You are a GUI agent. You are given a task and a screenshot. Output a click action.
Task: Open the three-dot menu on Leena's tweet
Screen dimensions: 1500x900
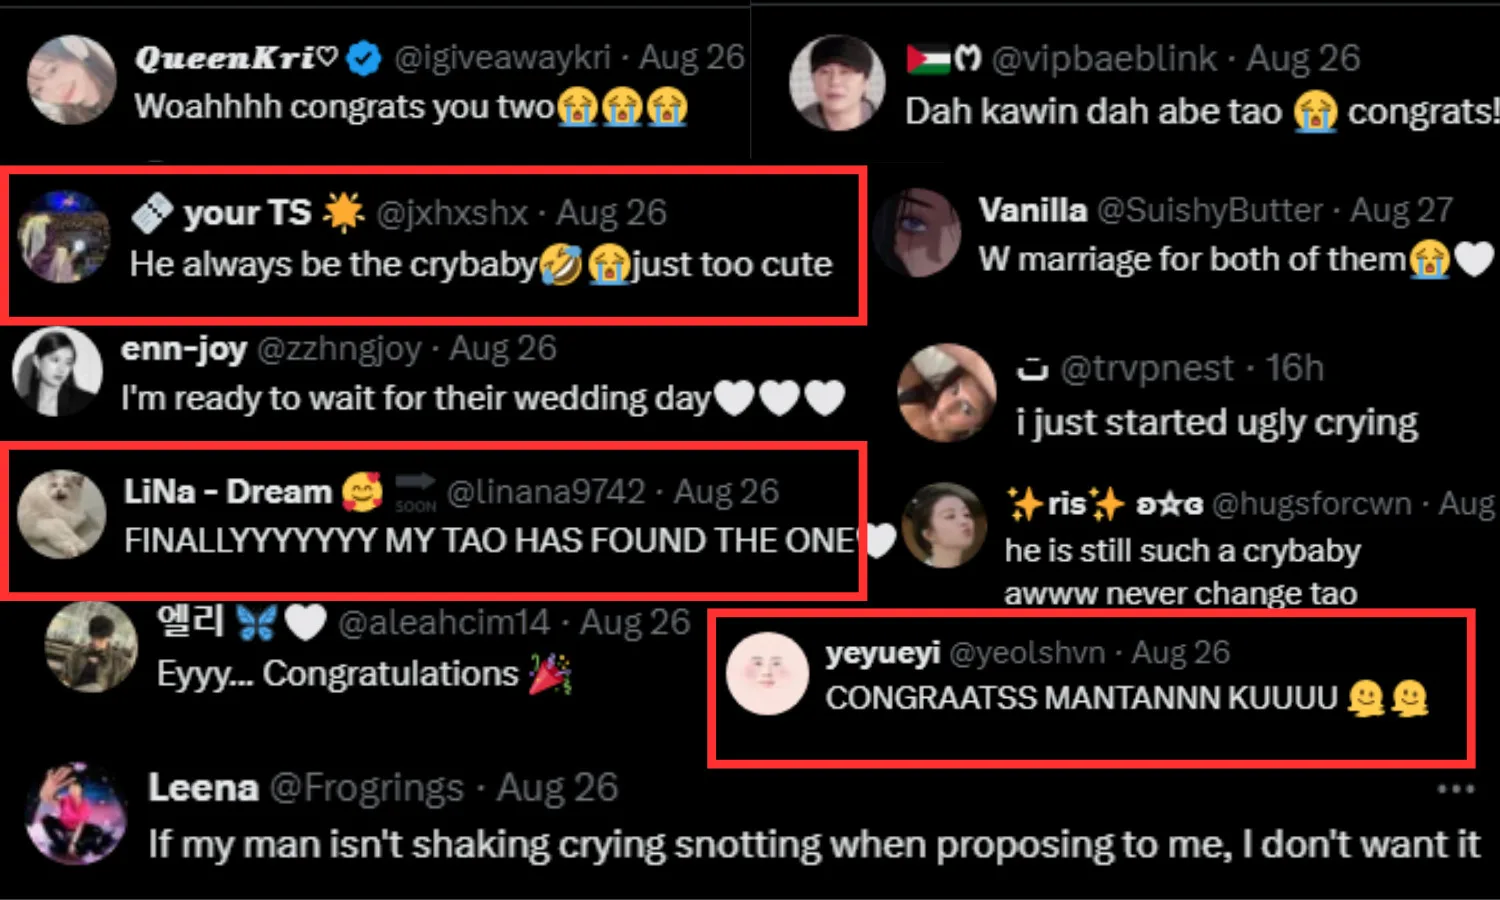[1455, 789]
